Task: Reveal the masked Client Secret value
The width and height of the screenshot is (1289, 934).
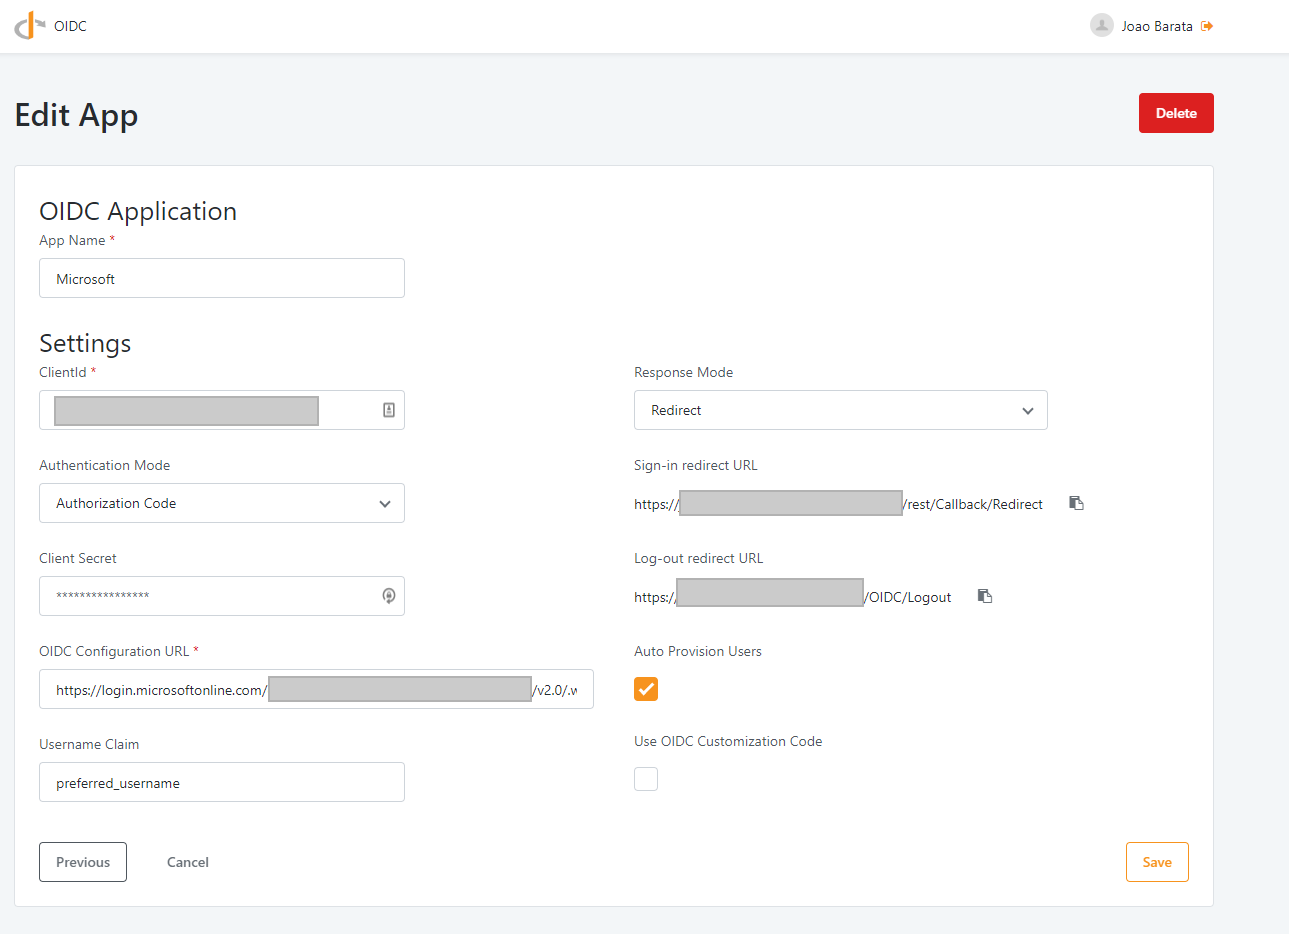Action: point(388,595)
